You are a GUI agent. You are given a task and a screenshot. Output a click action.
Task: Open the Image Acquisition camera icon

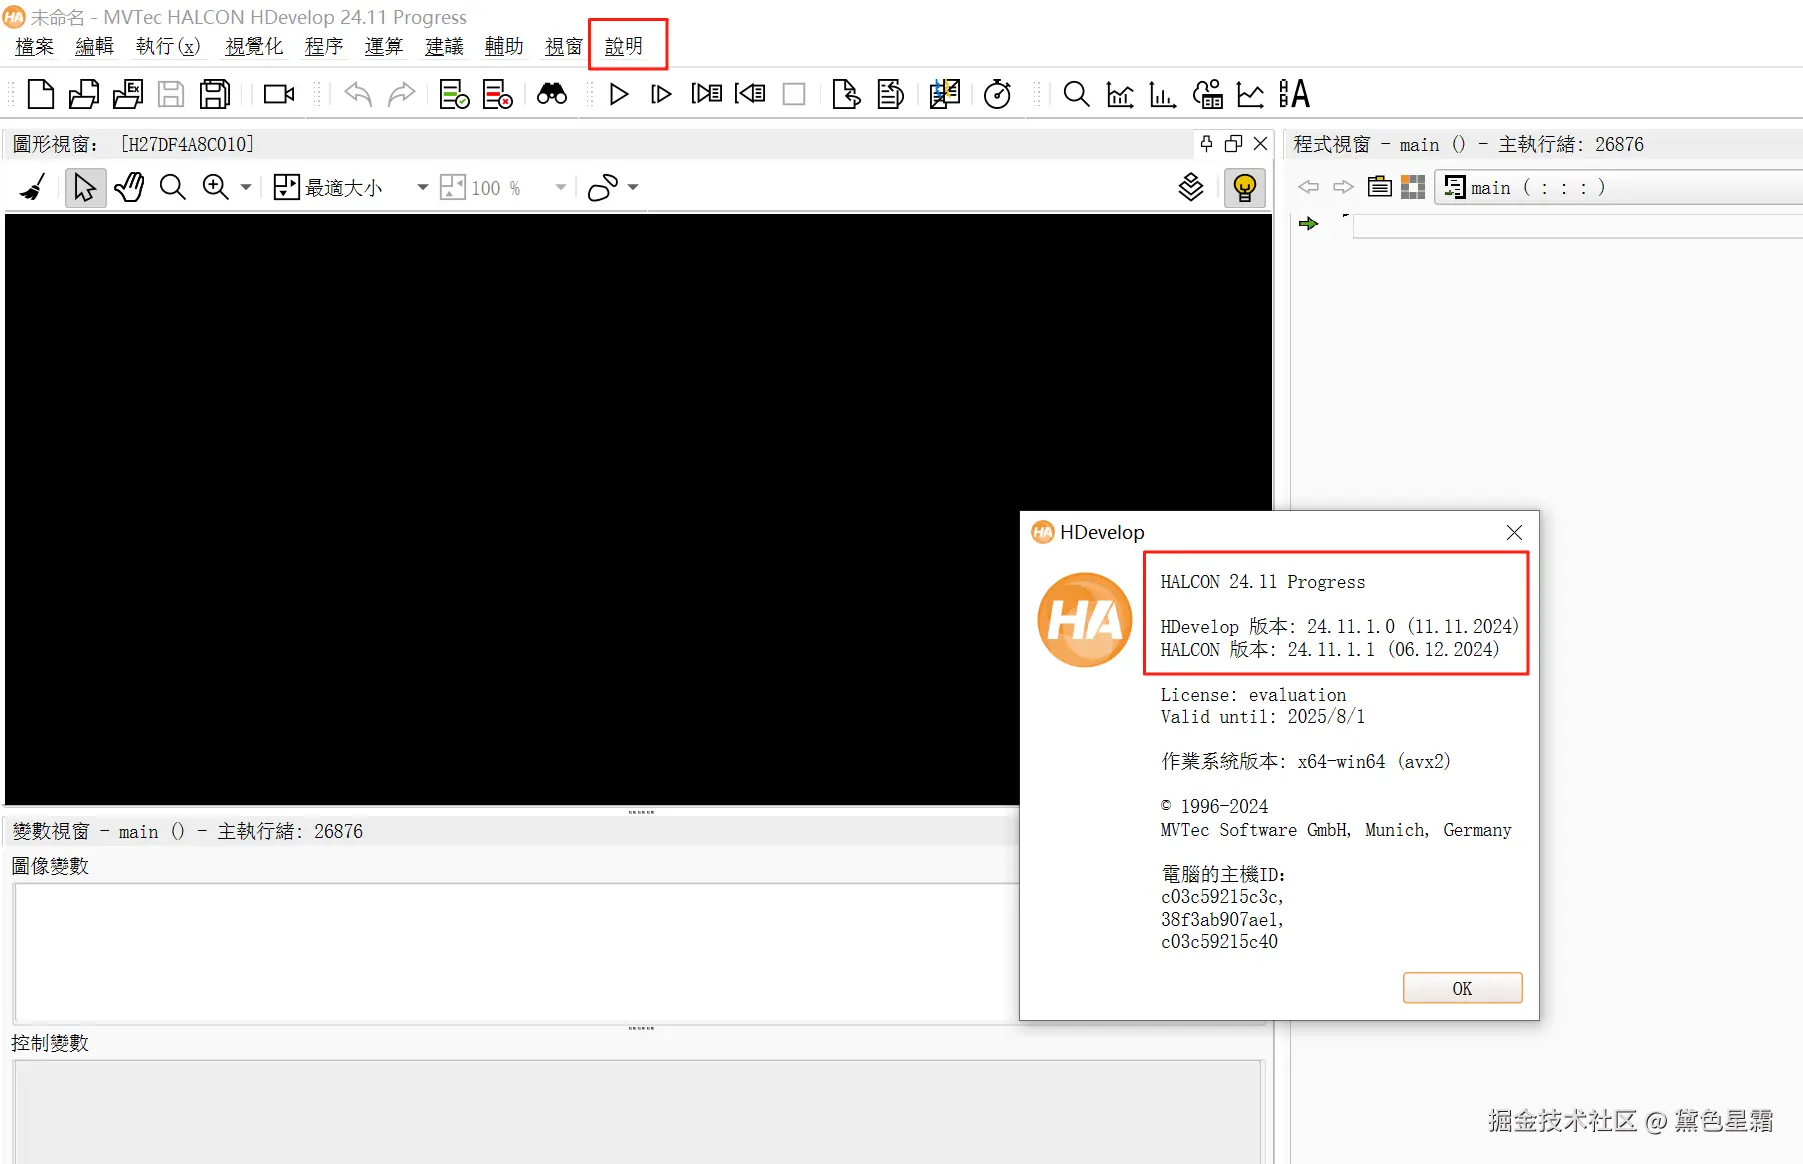point(279,94)
